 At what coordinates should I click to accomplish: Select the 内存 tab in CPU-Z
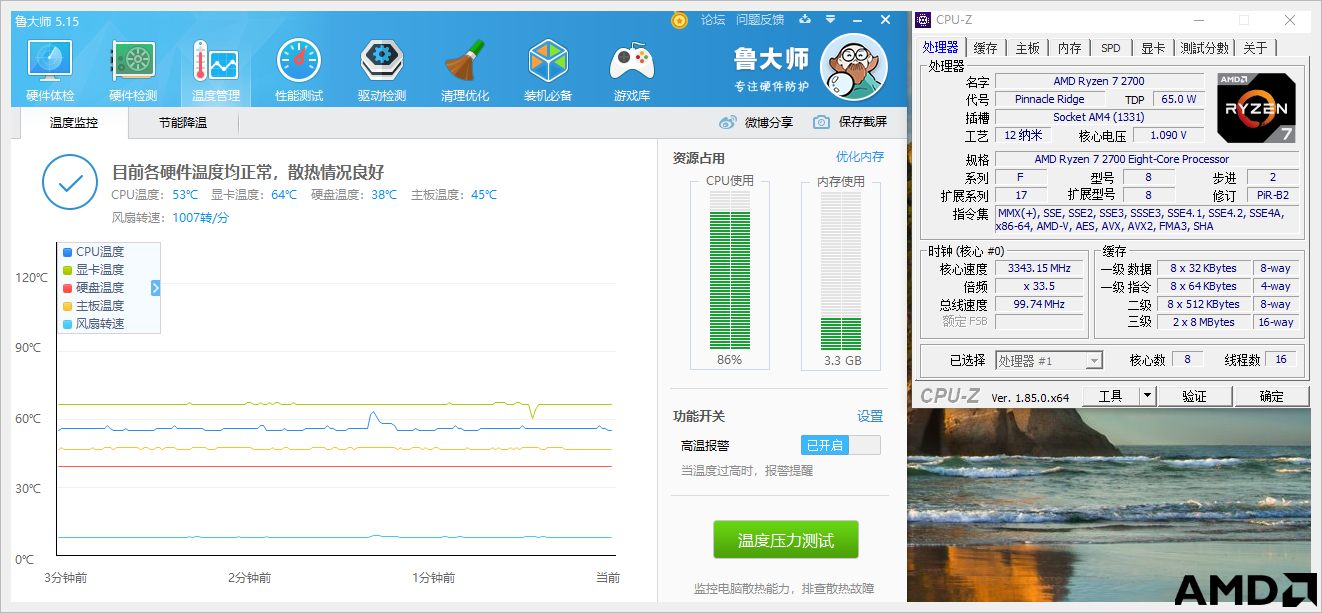(1069, 48)
